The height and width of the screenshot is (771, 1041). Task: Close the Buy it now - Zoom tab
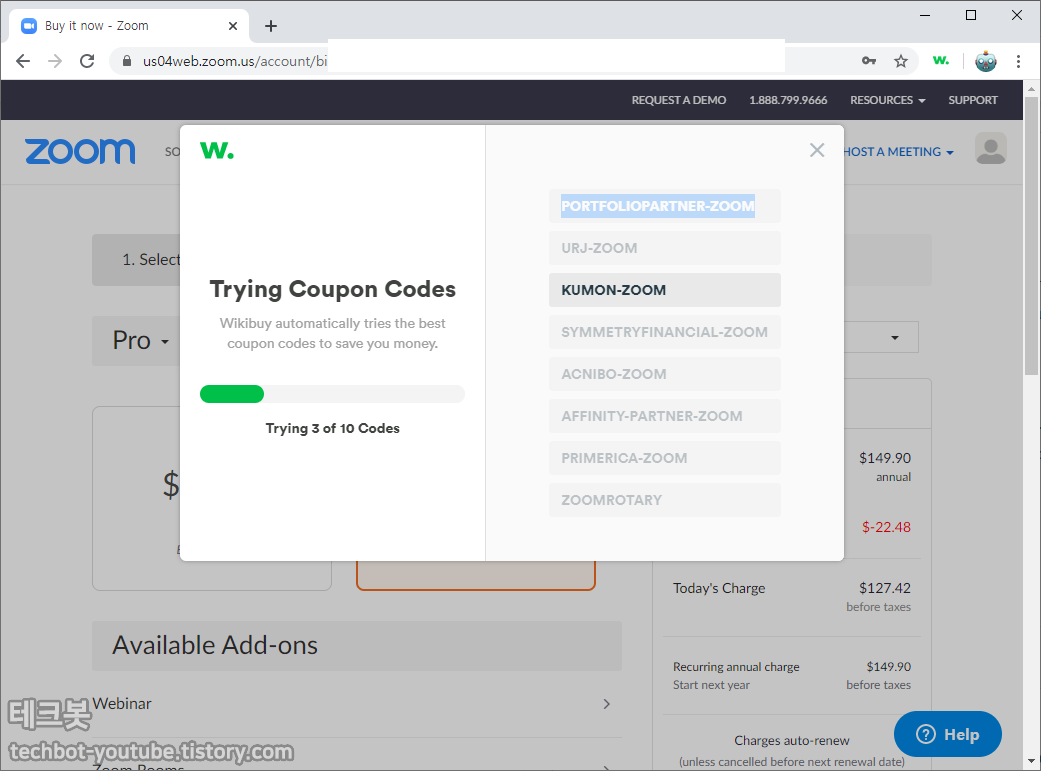click(x=233, y=26)
